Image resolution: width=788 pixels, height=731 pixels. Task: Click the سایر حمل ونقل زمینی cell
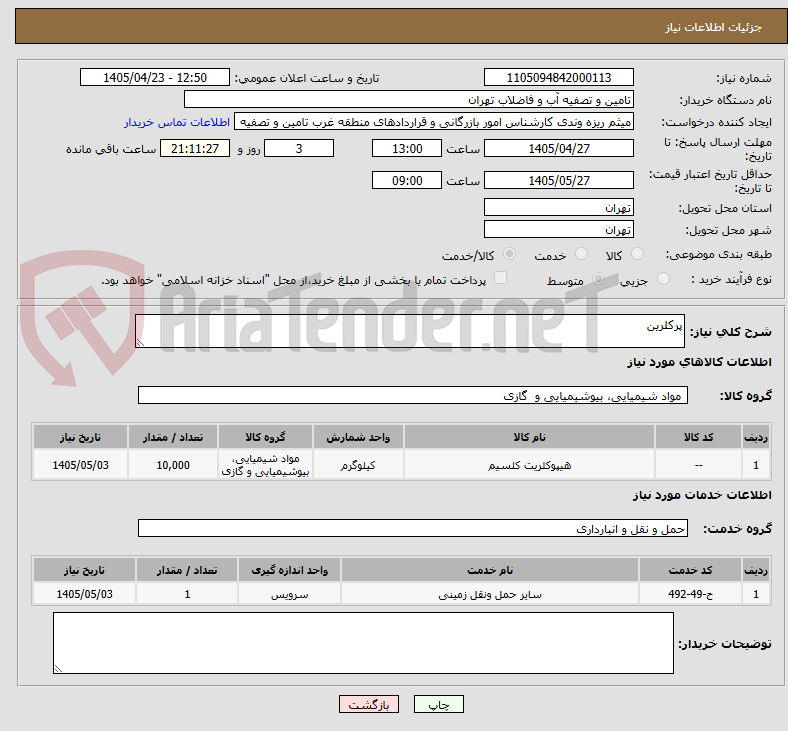point(489,594)
